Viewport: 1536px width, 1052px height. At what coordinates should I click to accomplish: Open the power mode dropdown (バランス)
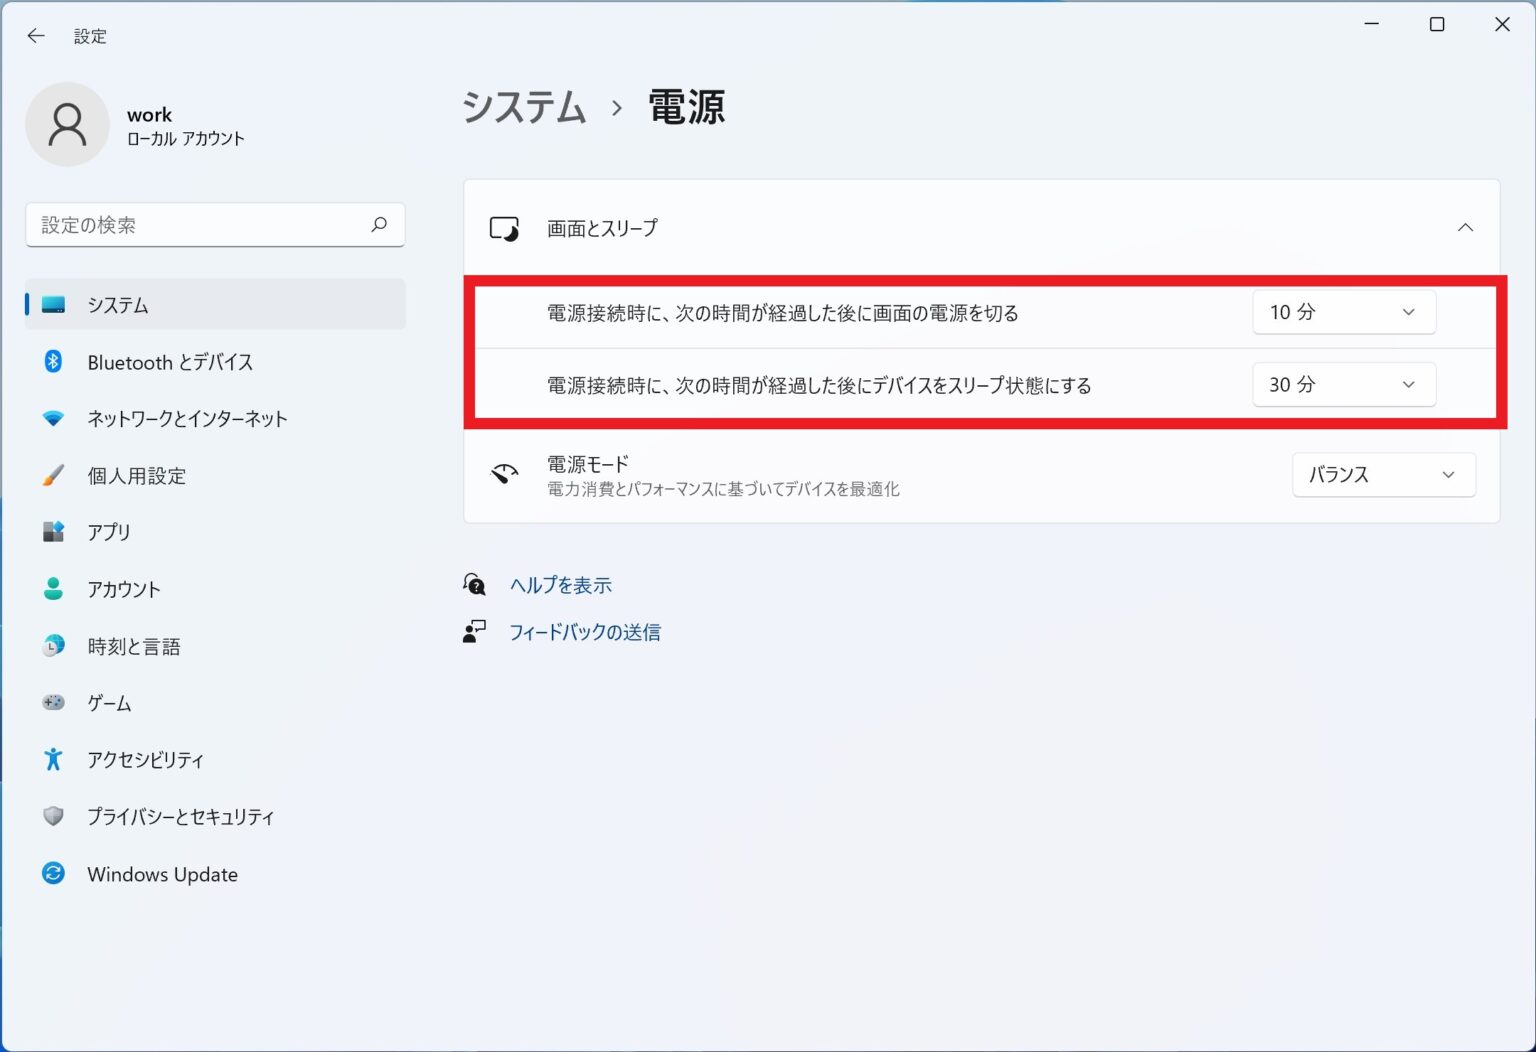(1383, 475)
